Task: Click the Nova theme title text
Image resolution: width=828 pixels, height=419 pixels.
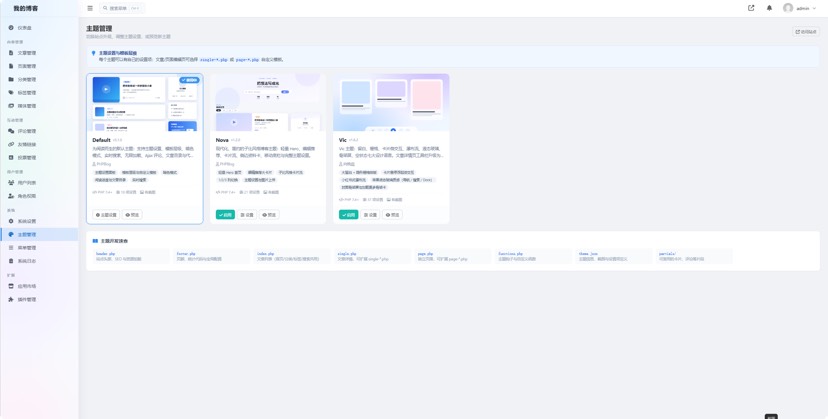Action: tap(222, 140)
